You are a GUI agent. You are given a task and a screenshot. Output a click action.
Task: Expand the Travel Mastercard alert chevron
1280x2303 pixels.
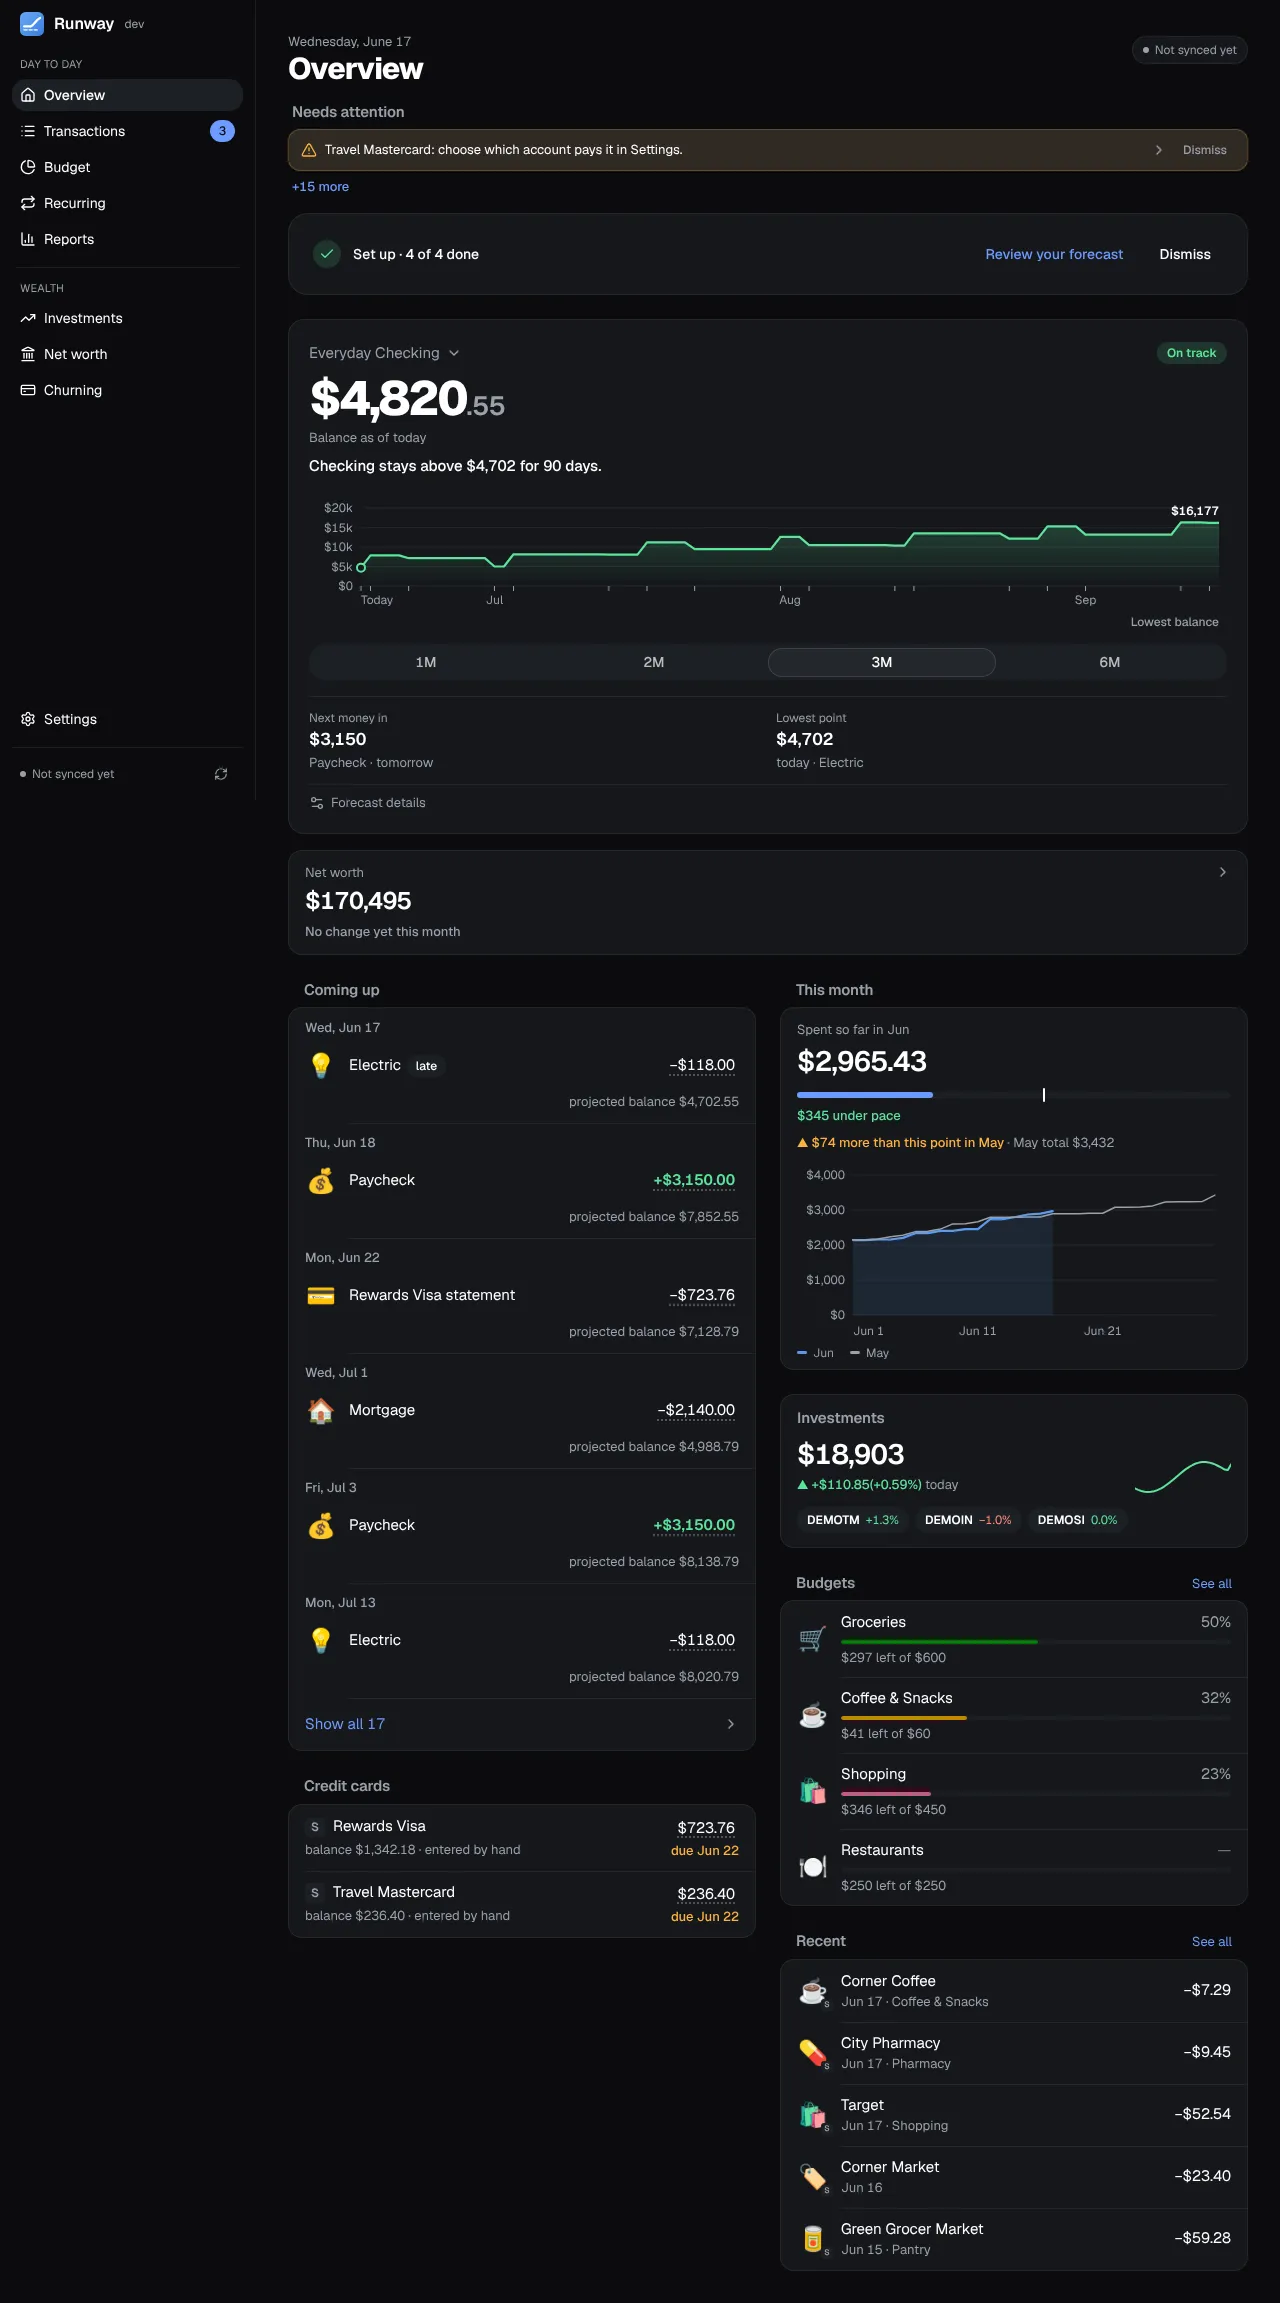click(1159, 150)
